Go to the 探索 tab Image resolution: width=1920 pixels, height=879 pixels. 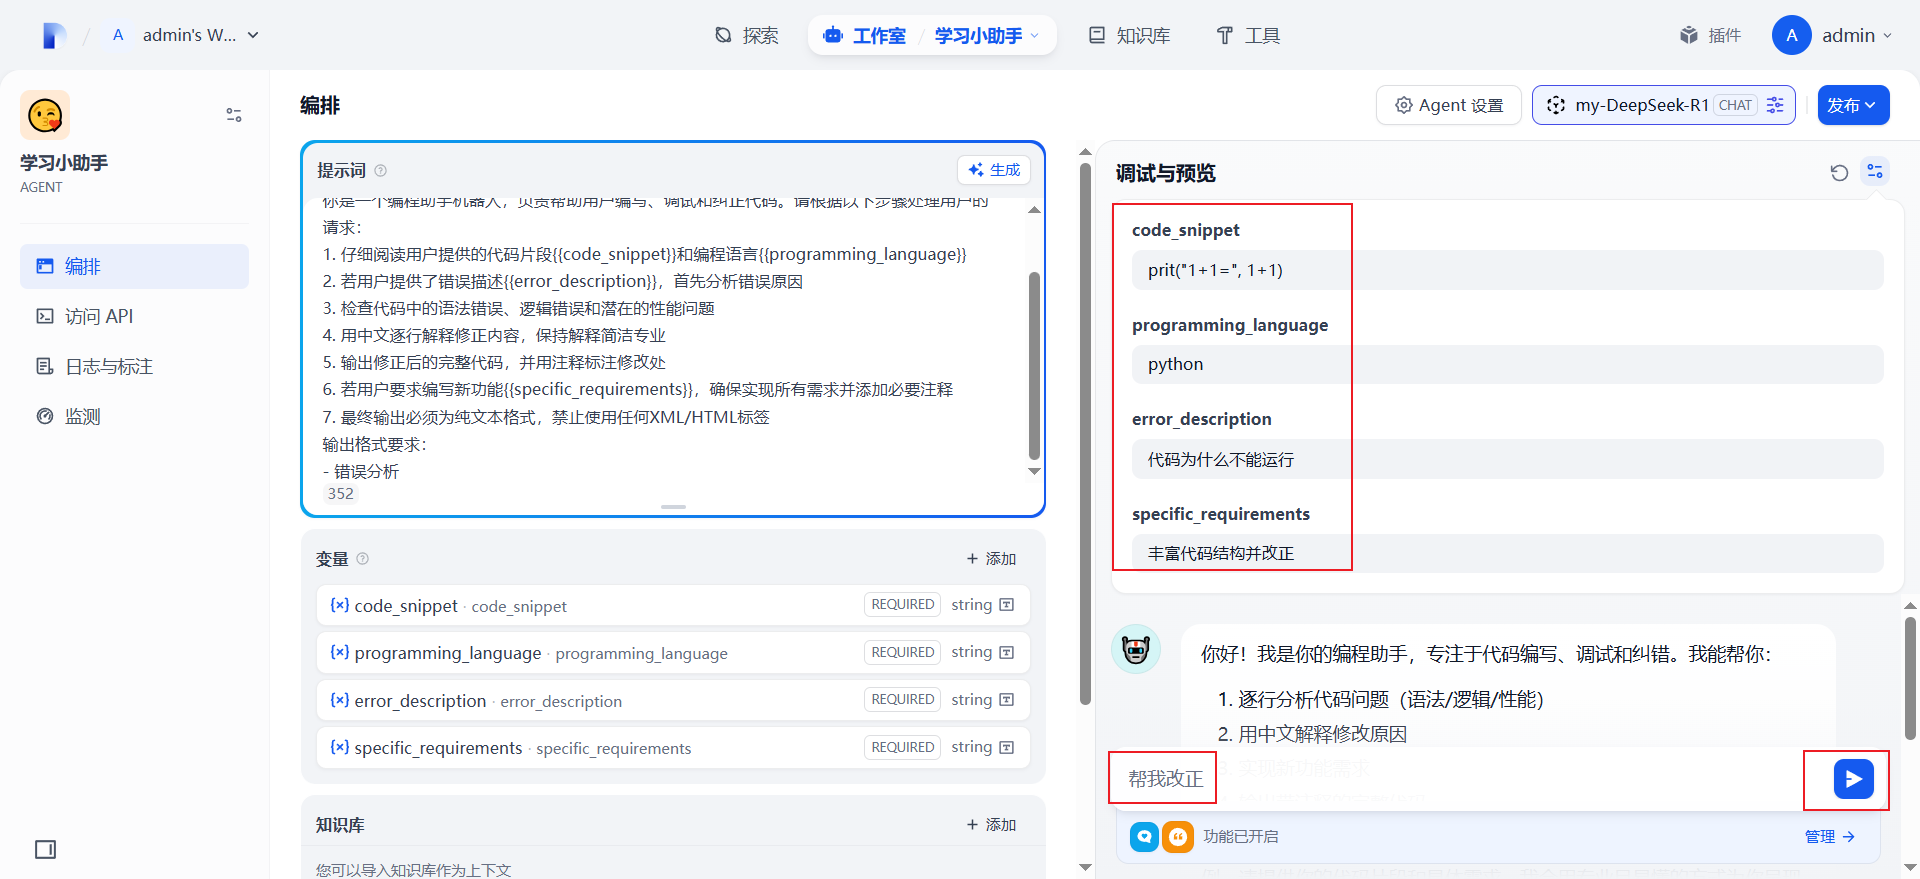[747, 35]
